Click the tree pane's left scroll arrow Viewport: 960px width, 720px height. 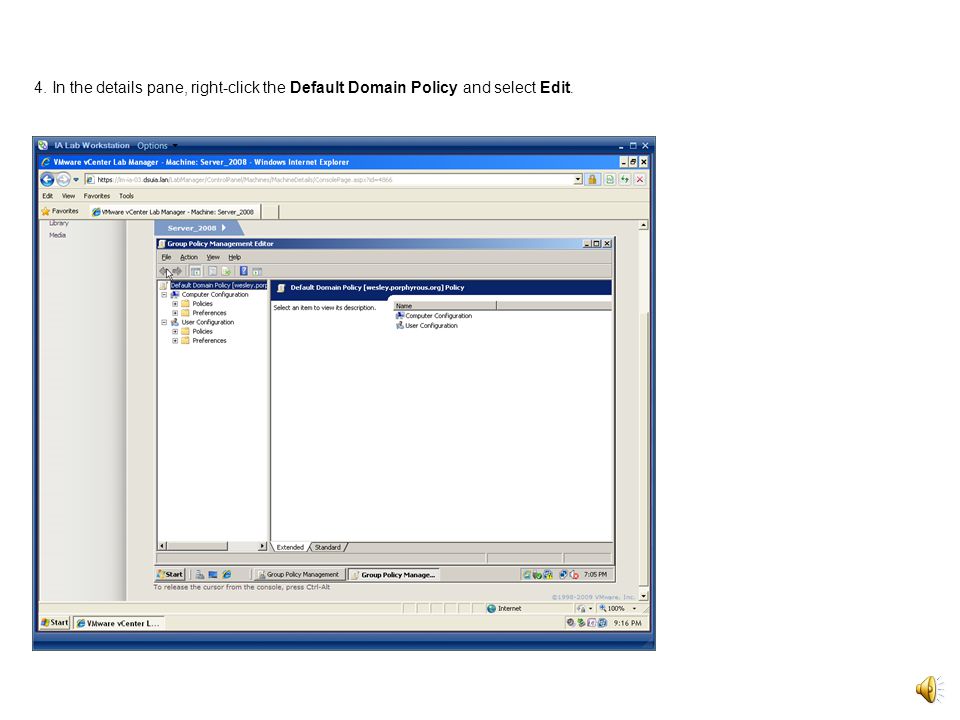click(162, 546)
